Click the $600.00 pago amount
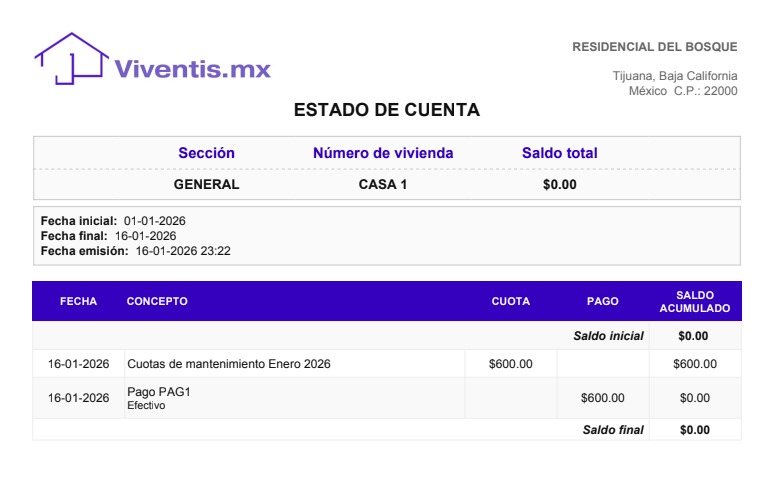The width and height of the screenshot is (777, 488). pos(602,398)
